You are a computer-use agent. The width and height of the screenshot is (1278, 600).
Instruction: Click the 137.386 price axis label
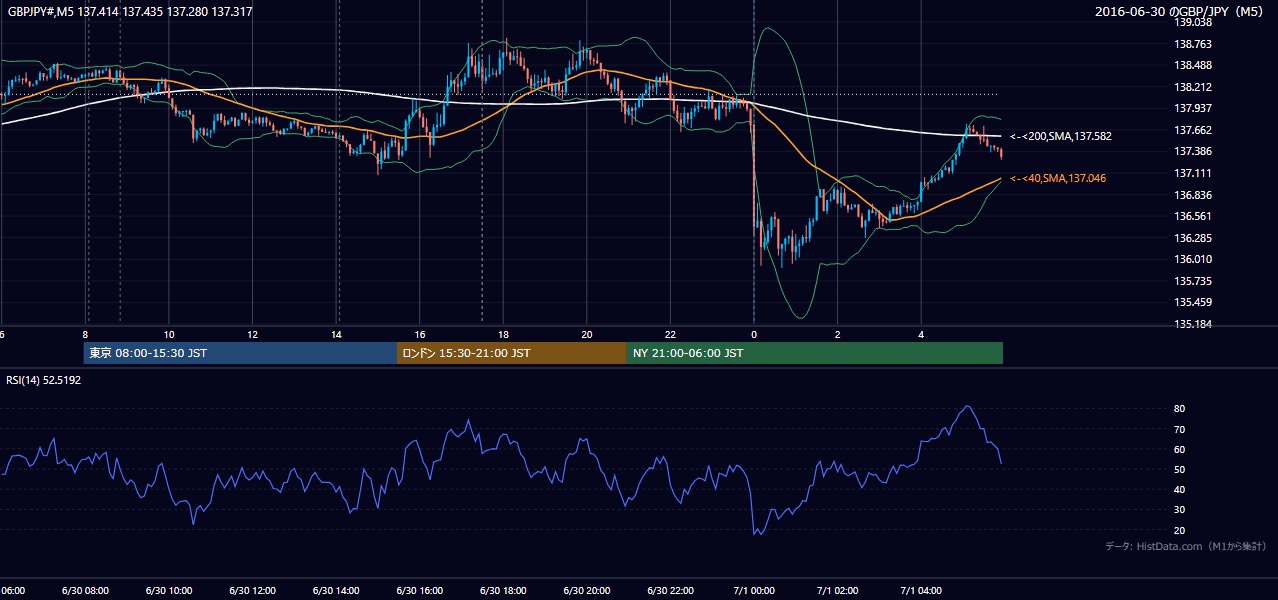(1193, 151)
